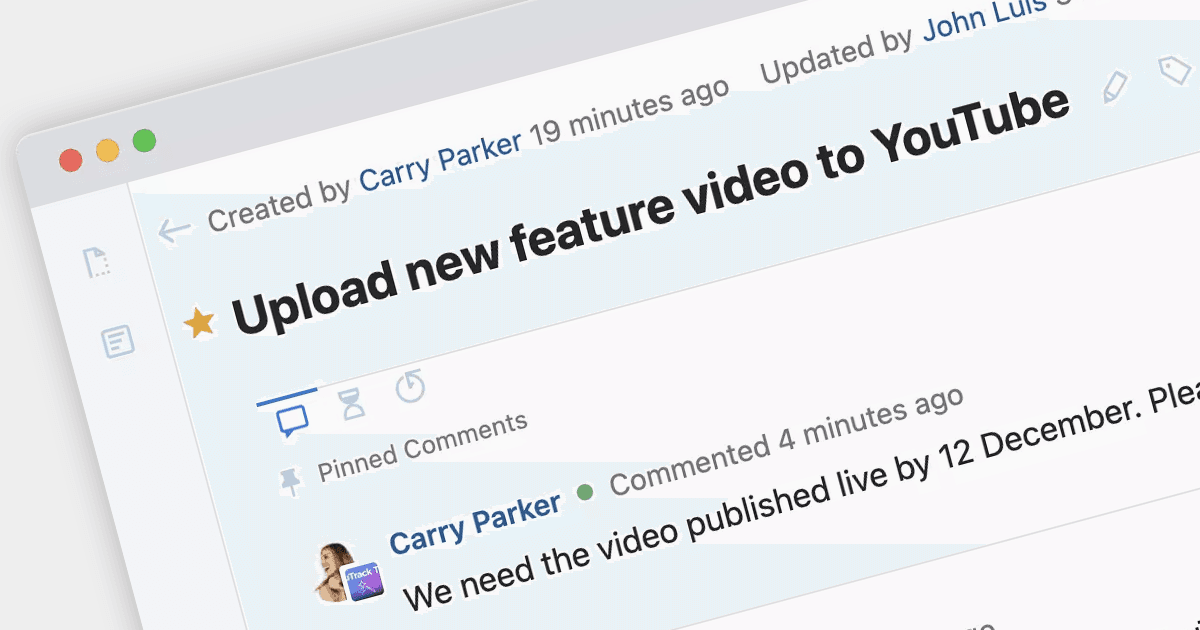Click the green maximize window button
1200x630 pixels.
pyautogui.click(x=144, y=141)
